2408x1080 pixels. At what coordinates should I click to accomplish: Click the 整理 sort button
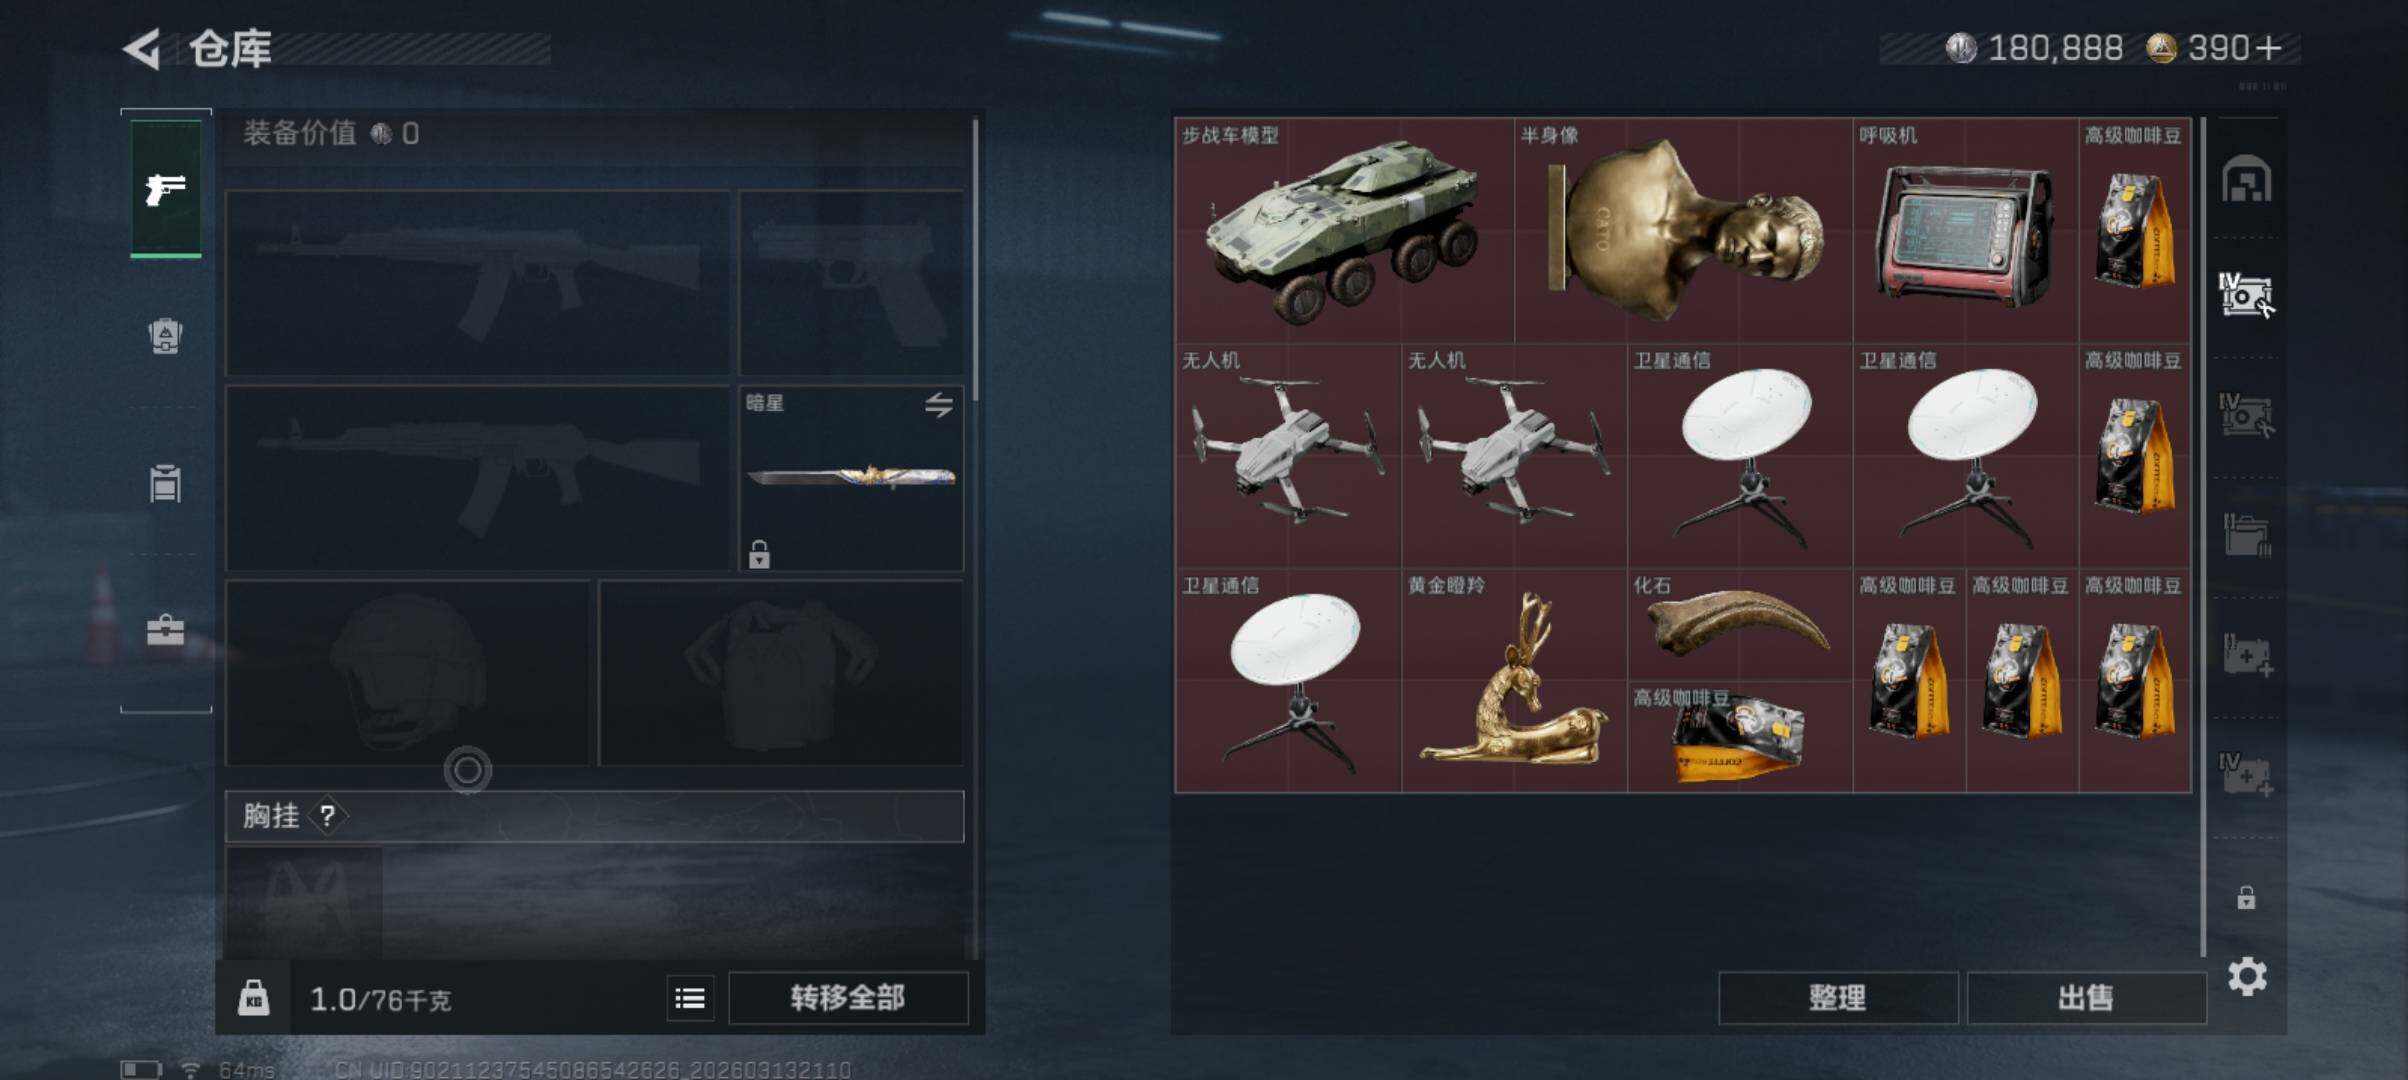click(1838, 998)
